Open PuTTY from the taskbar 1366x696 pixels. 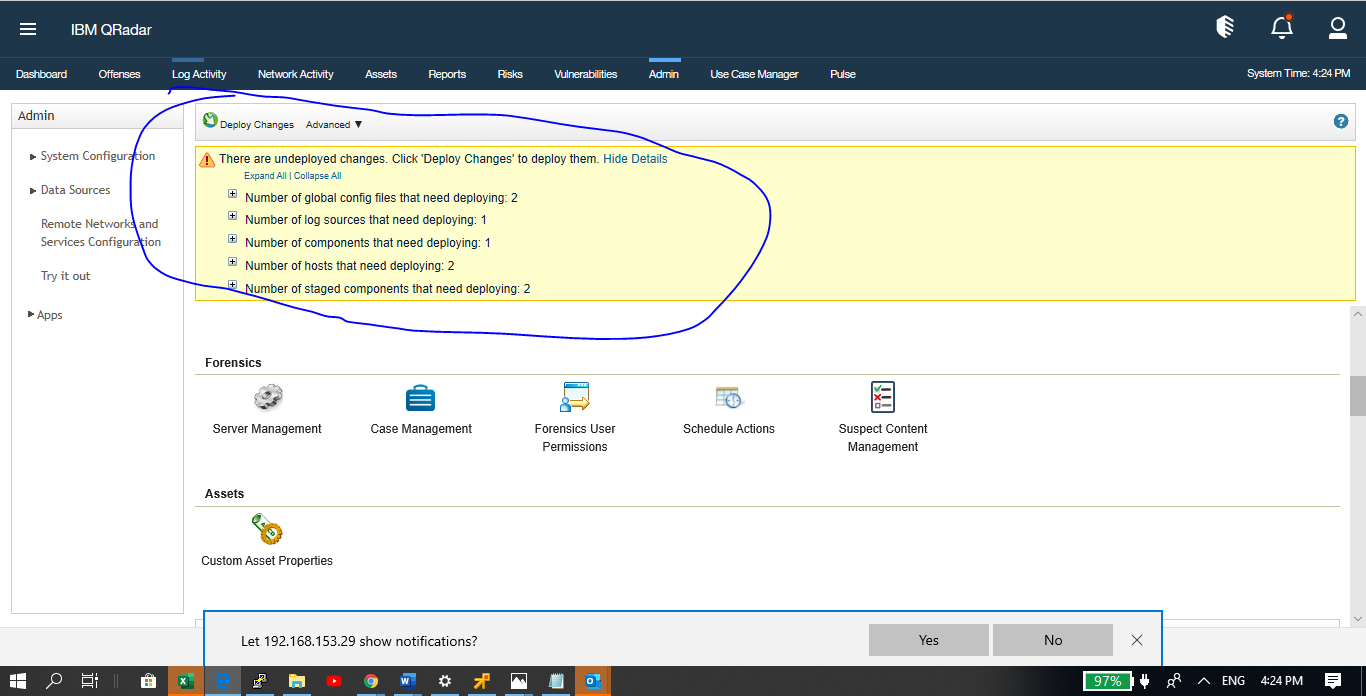click(x=259, y=681)
